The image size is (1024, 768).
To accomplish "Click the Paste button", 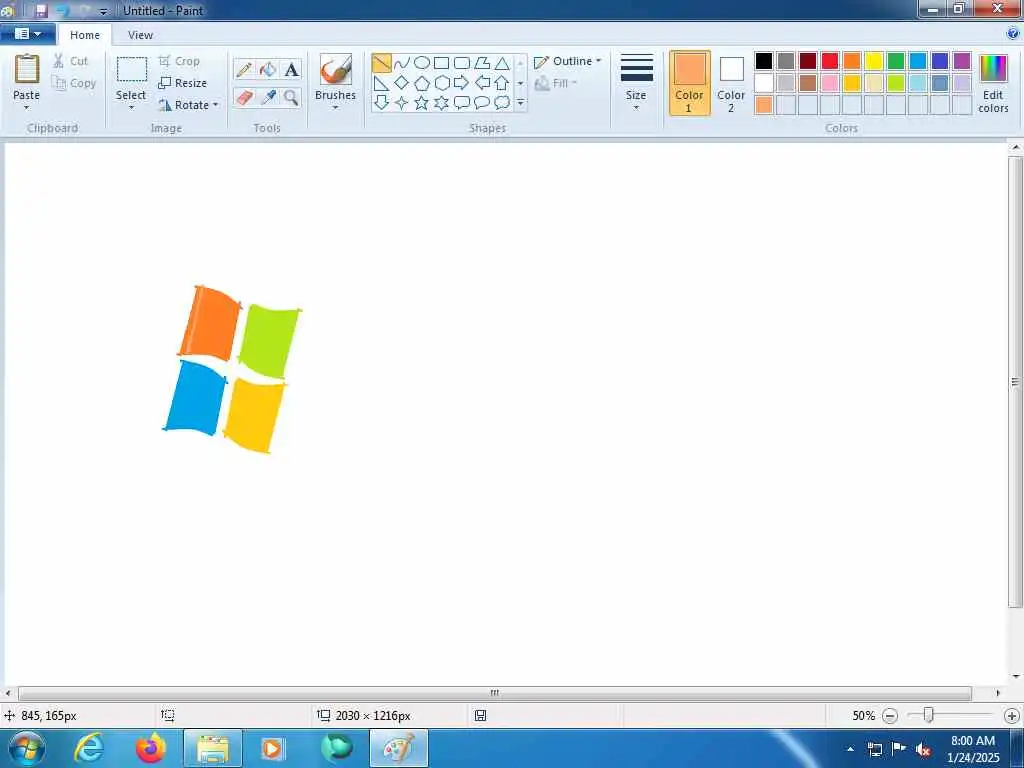I will (27, 77).
